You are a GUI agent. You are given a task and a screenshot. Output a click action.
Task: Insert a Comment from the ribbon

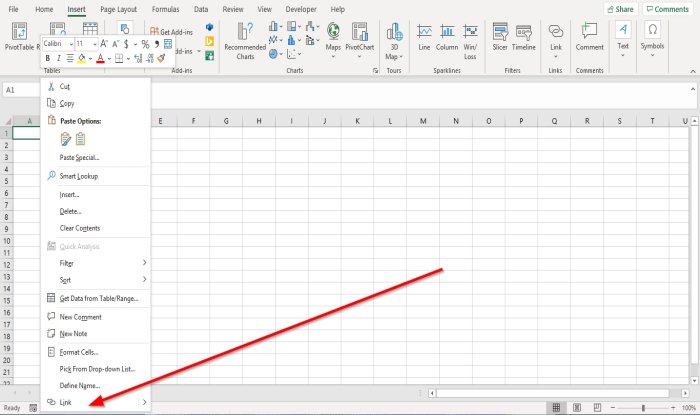pos(589,37)
